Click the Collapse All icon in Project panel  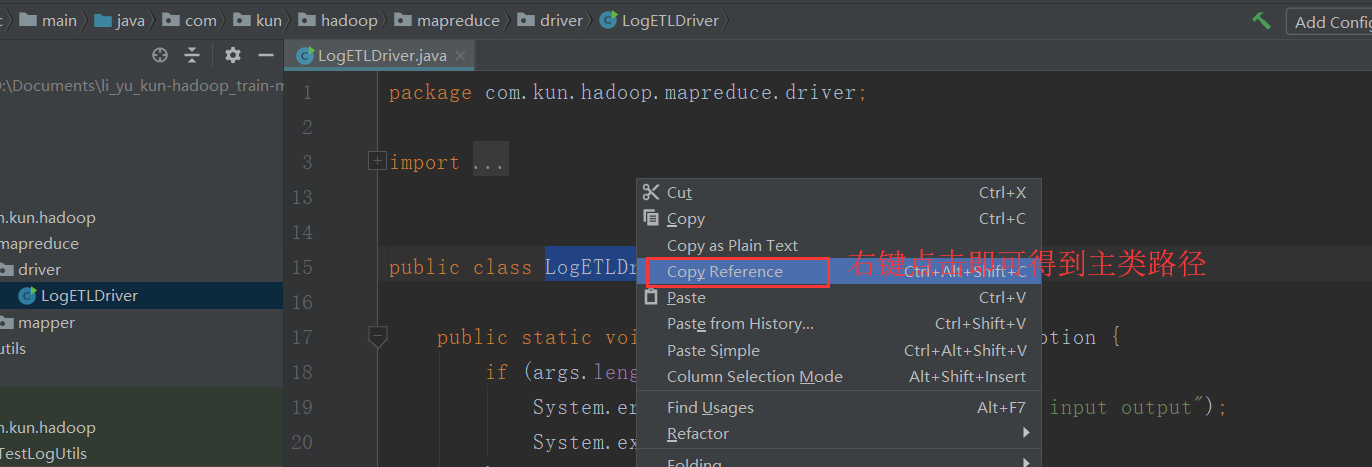[x=193, y=55]
